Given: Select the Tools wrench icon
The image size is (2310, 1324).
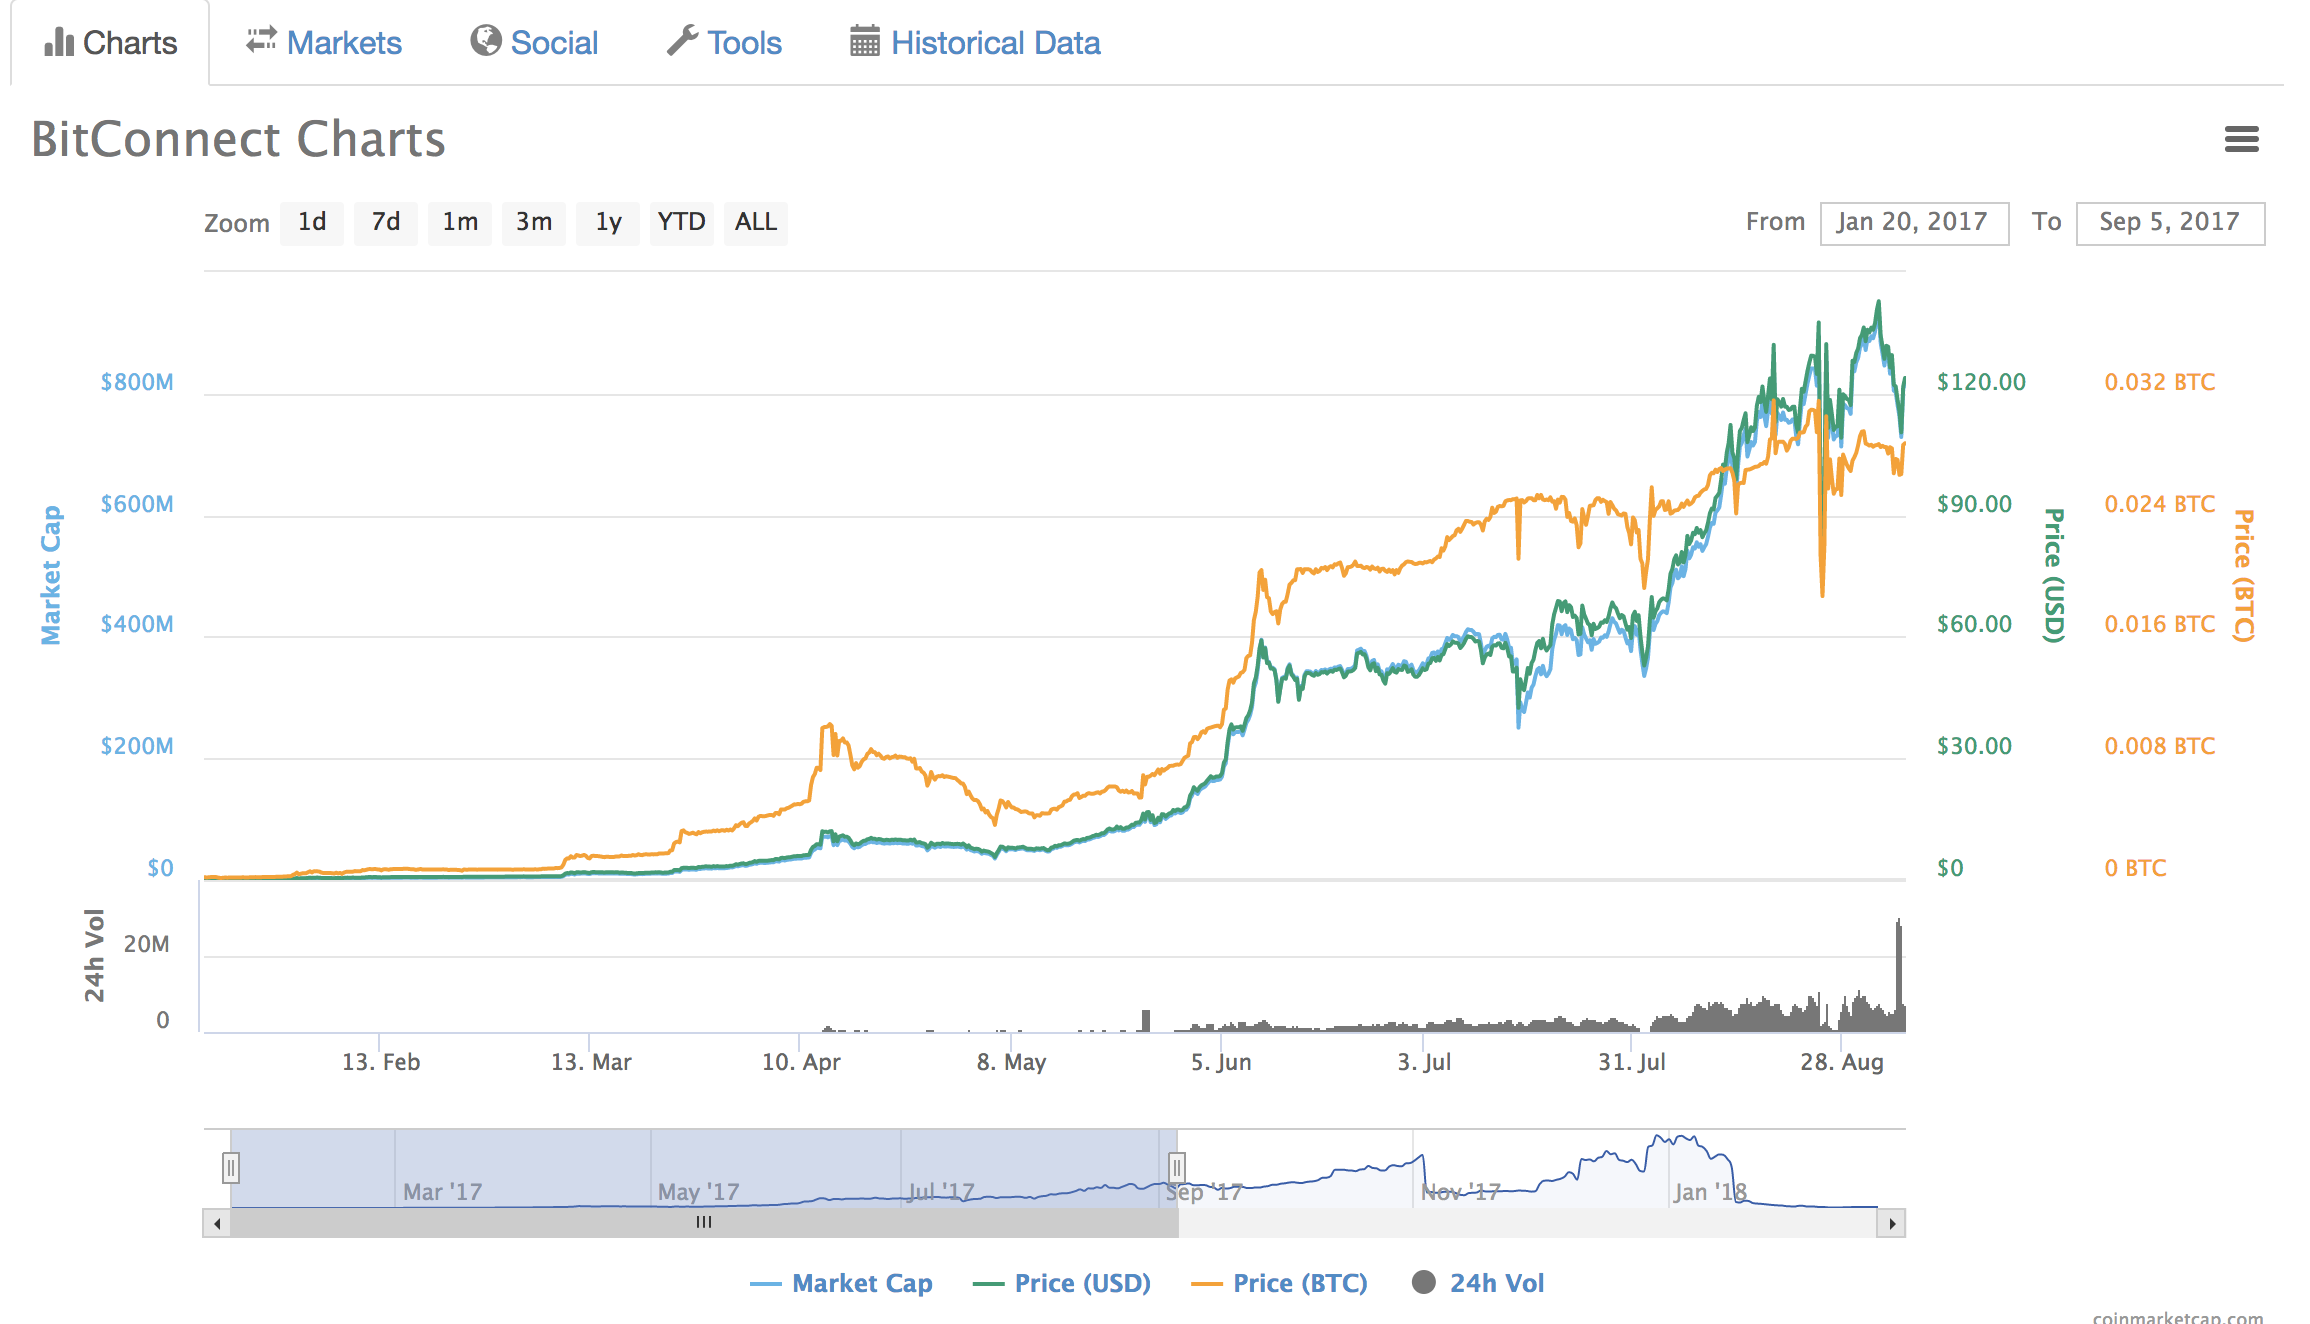Looking at the screenshot, I should [683, 40].
